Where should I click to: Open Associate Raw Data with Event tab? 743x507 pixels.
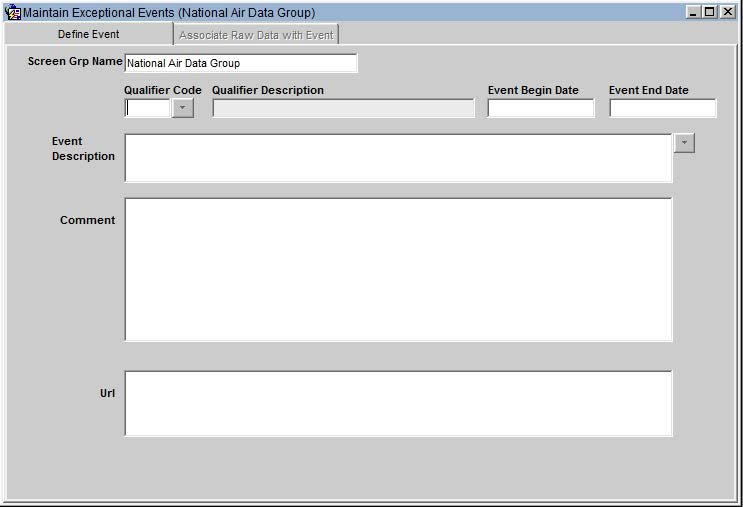(256, 35)
